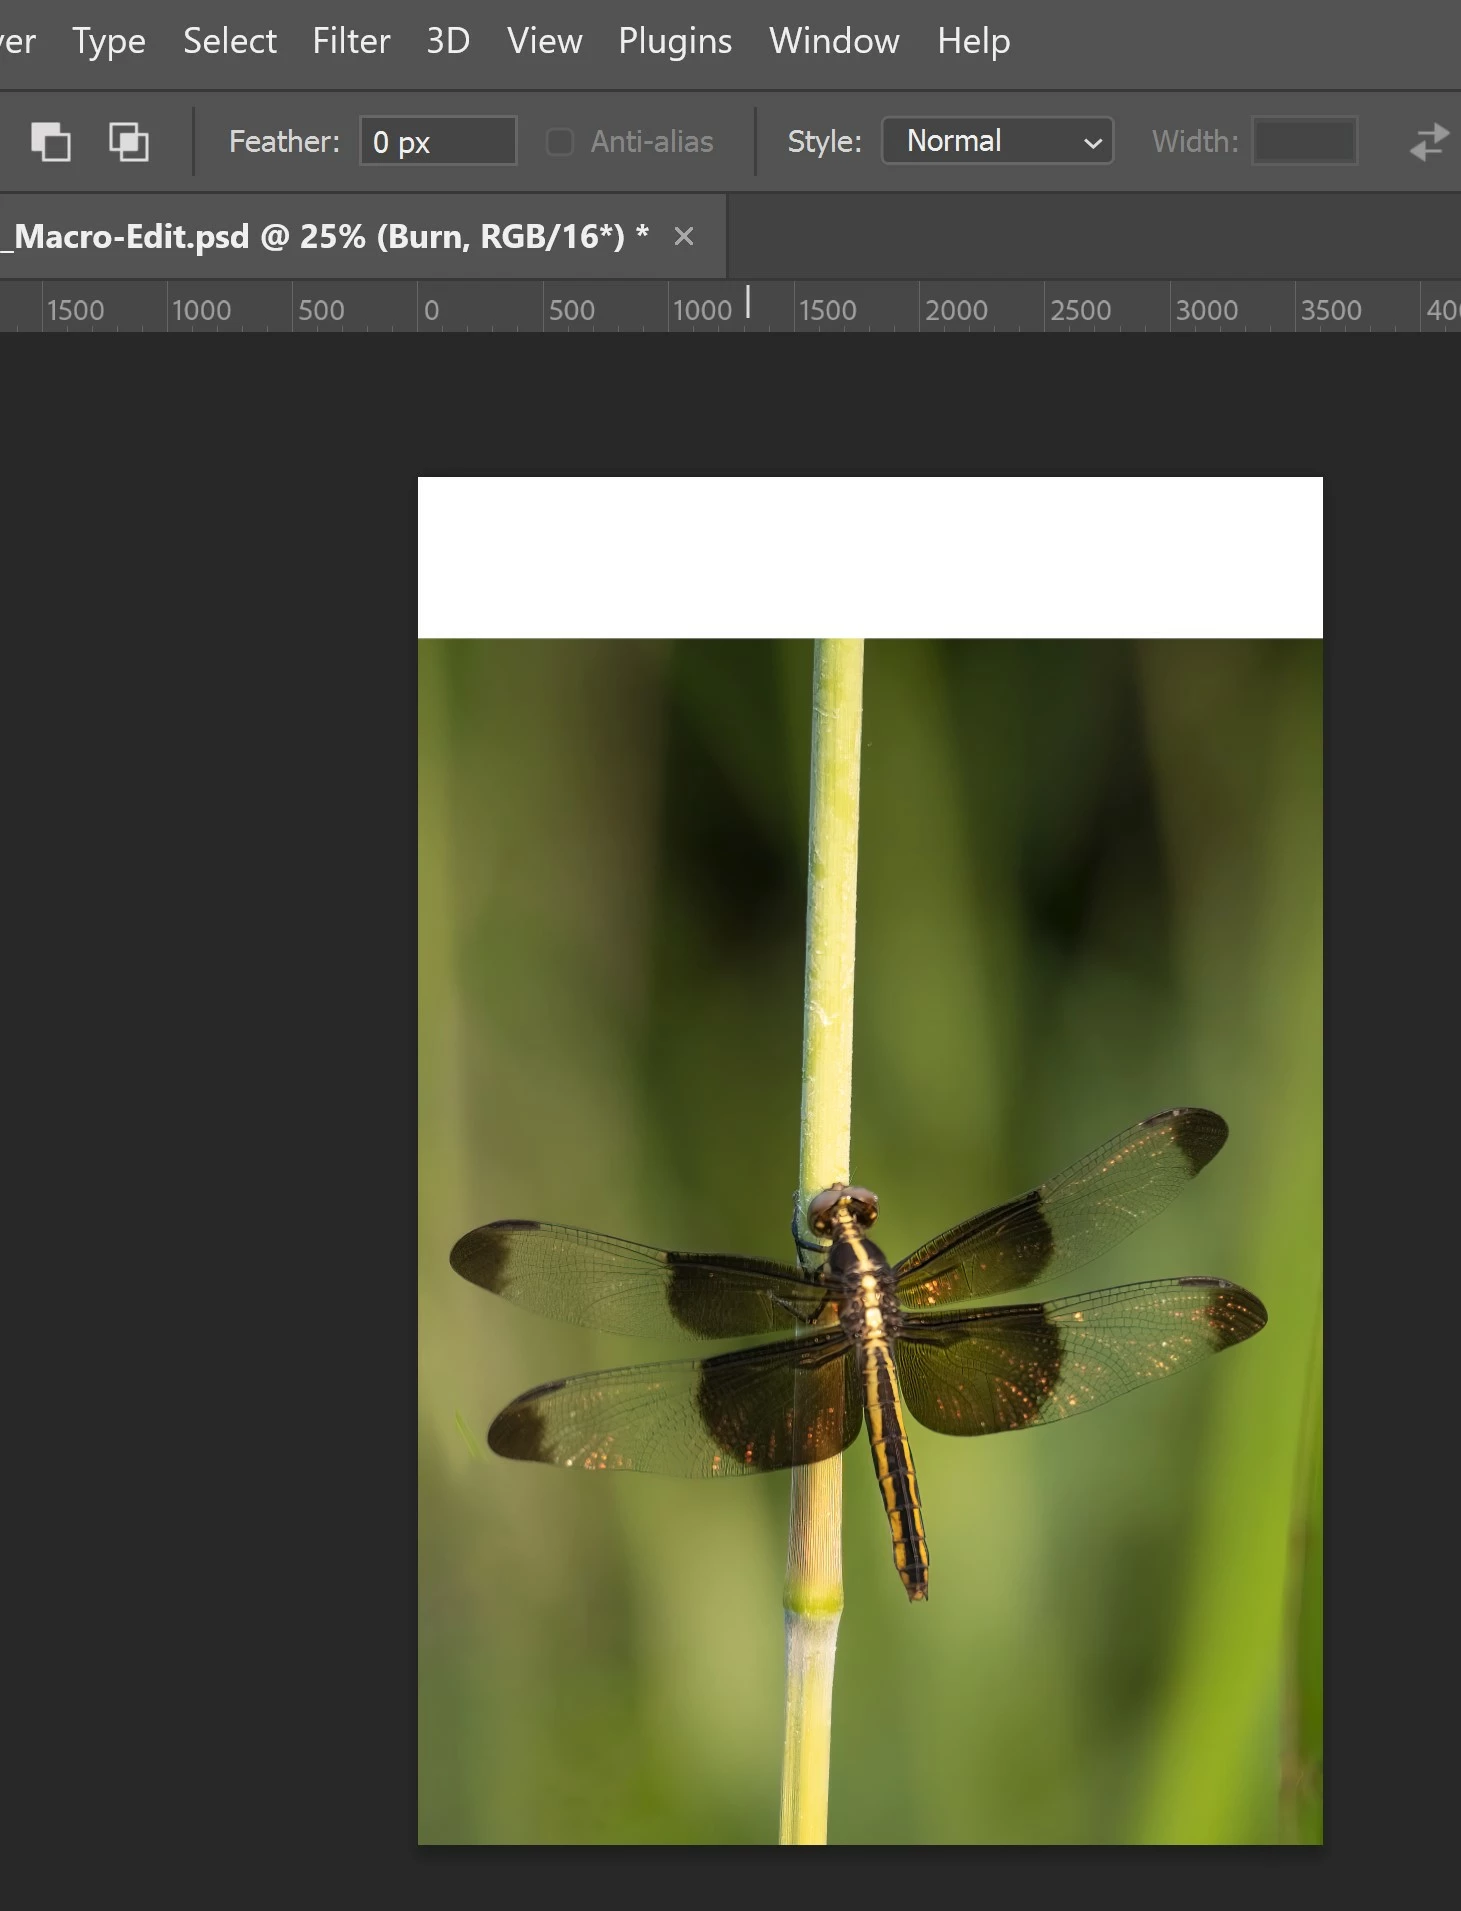This screenshot has width=1461, height=1911.
Task: Open the View menu
Action: point(544,41)
